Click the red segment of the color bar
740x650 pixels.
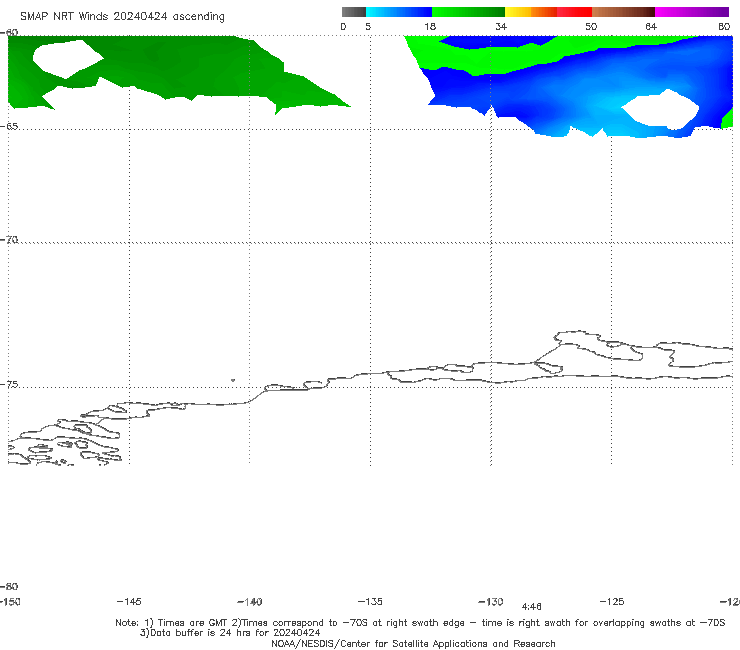574,12
